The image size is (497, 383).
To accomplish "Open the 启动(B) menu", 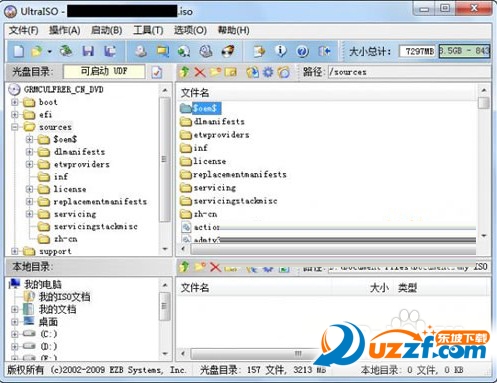I will (x=106, y=30).
